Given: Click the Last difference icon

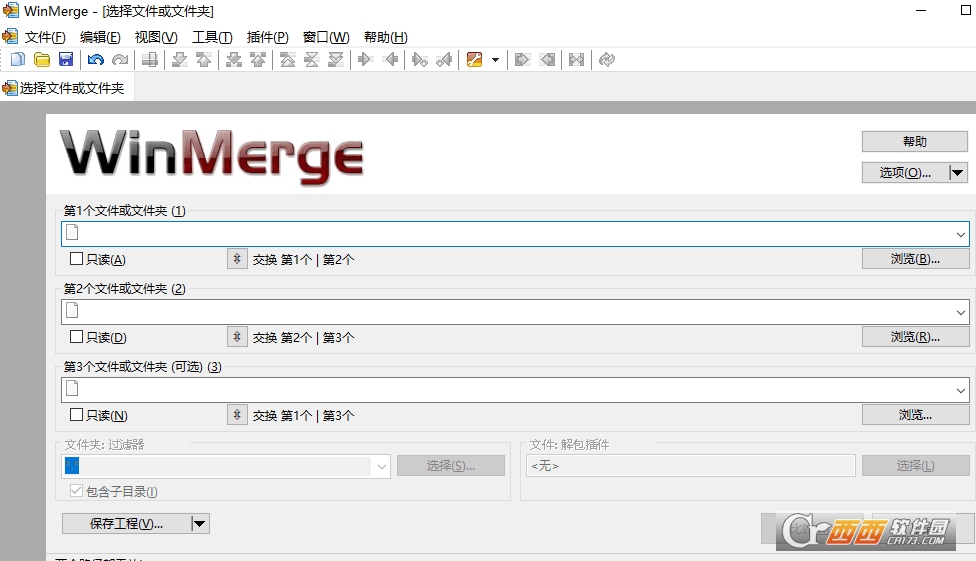Looking at the screenshot, I should pos(336,60).
